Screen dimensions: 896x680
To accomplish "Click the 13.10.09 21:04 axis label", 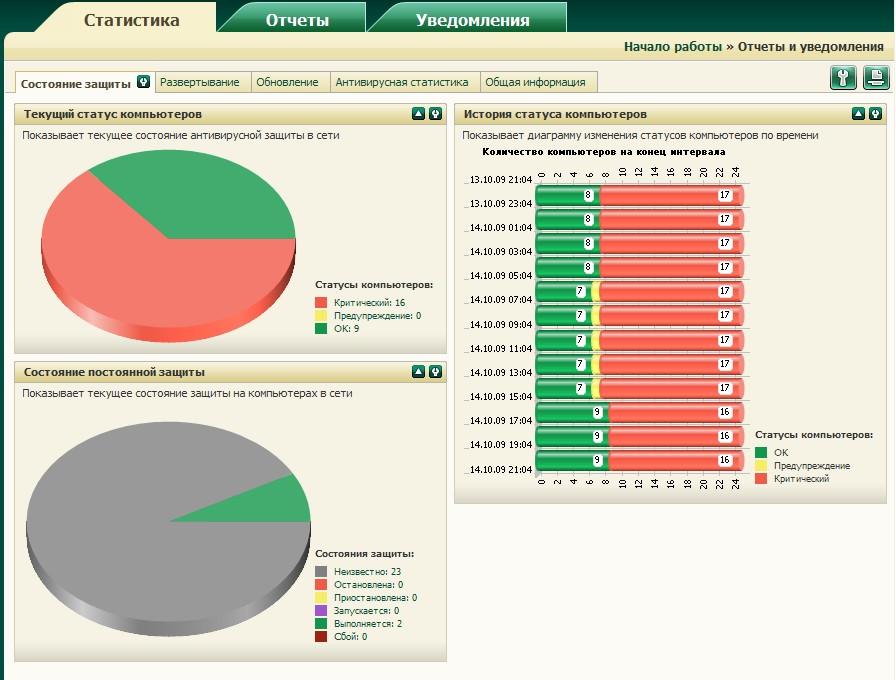I will click(x=501, y=179).
